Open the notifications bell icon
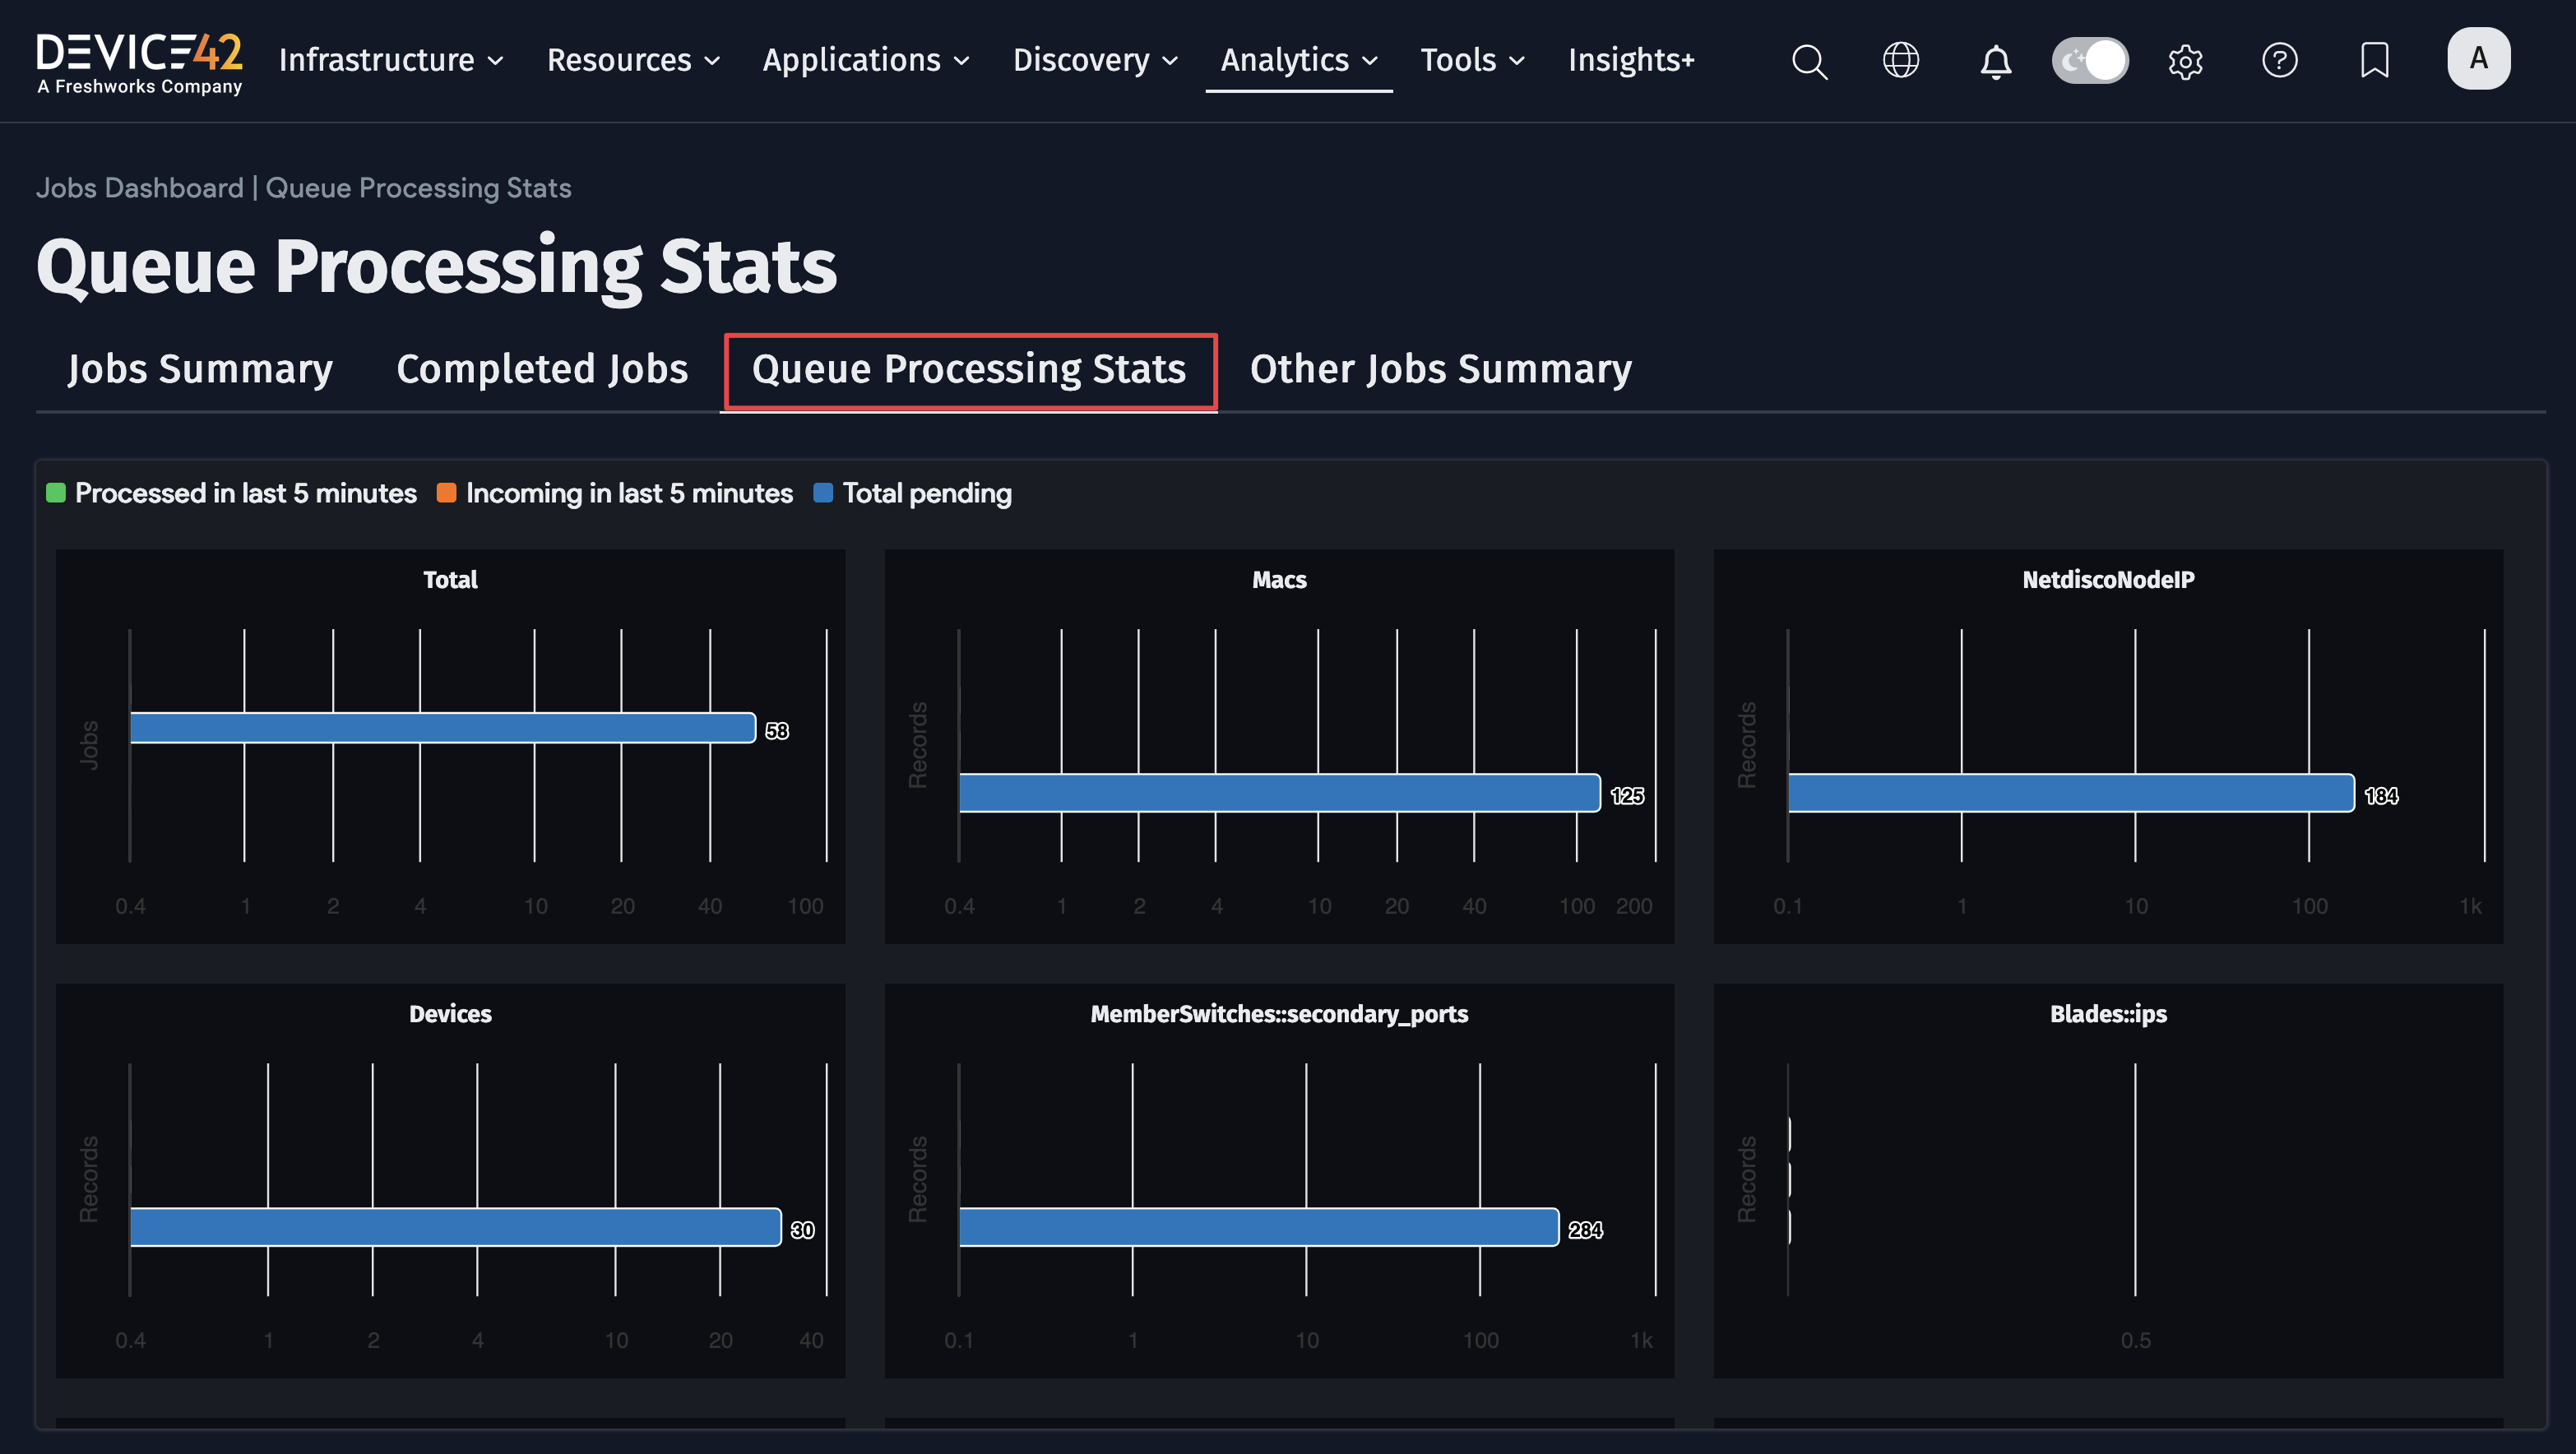The image size is (2576, 1454). click(x=1995, y=61)
